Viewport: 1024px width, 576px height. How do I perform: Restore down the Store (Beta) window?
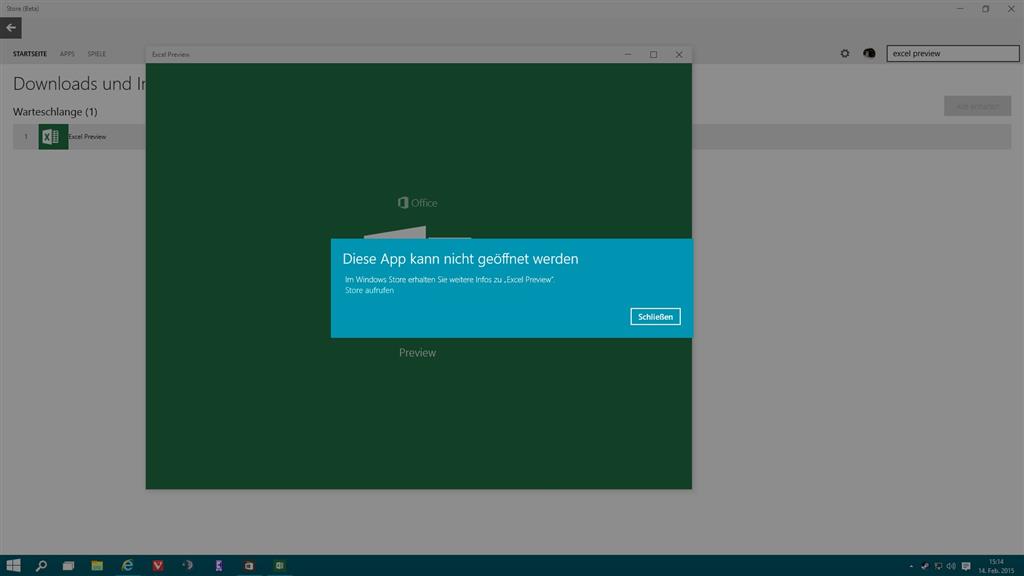[985, 8]
